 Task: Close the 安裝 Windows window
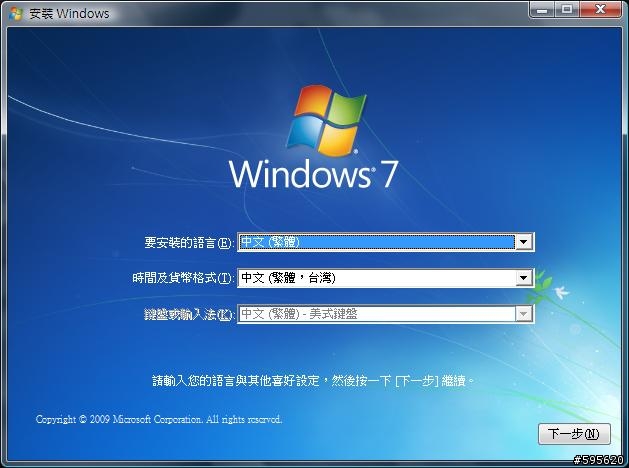(600, 10)
